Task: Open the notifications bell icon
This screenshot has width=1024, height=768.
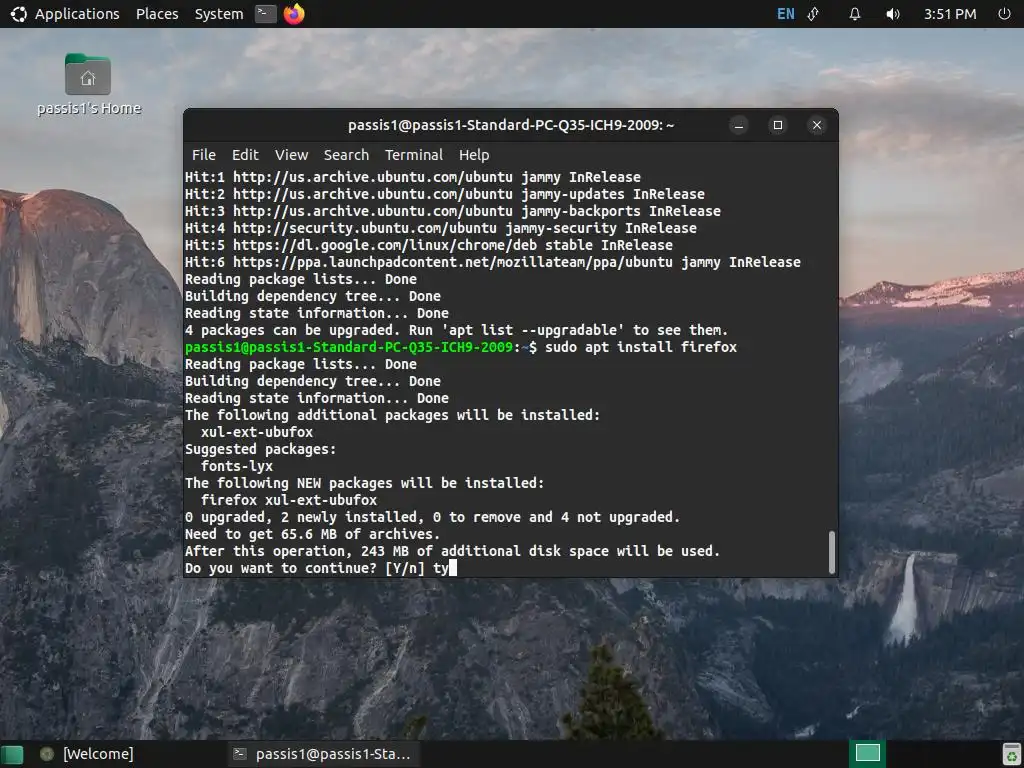Action: point(855,14)
